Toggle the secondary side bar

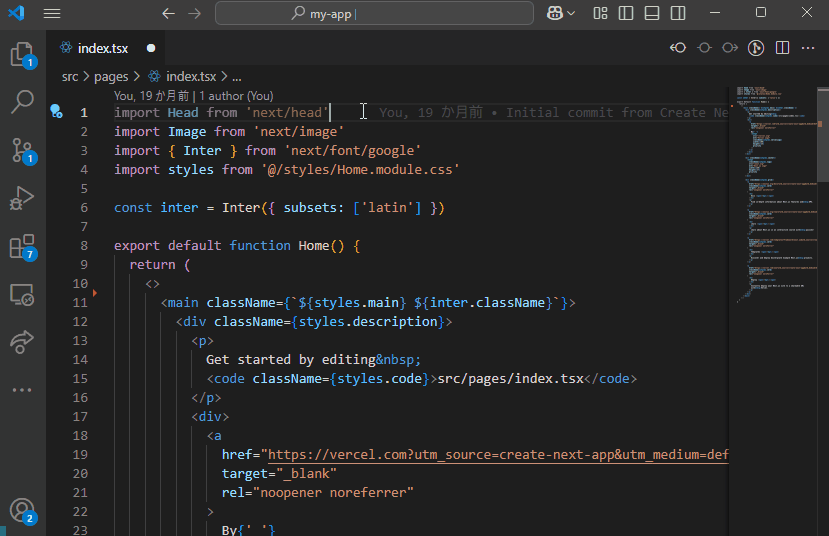coord(678,13)
